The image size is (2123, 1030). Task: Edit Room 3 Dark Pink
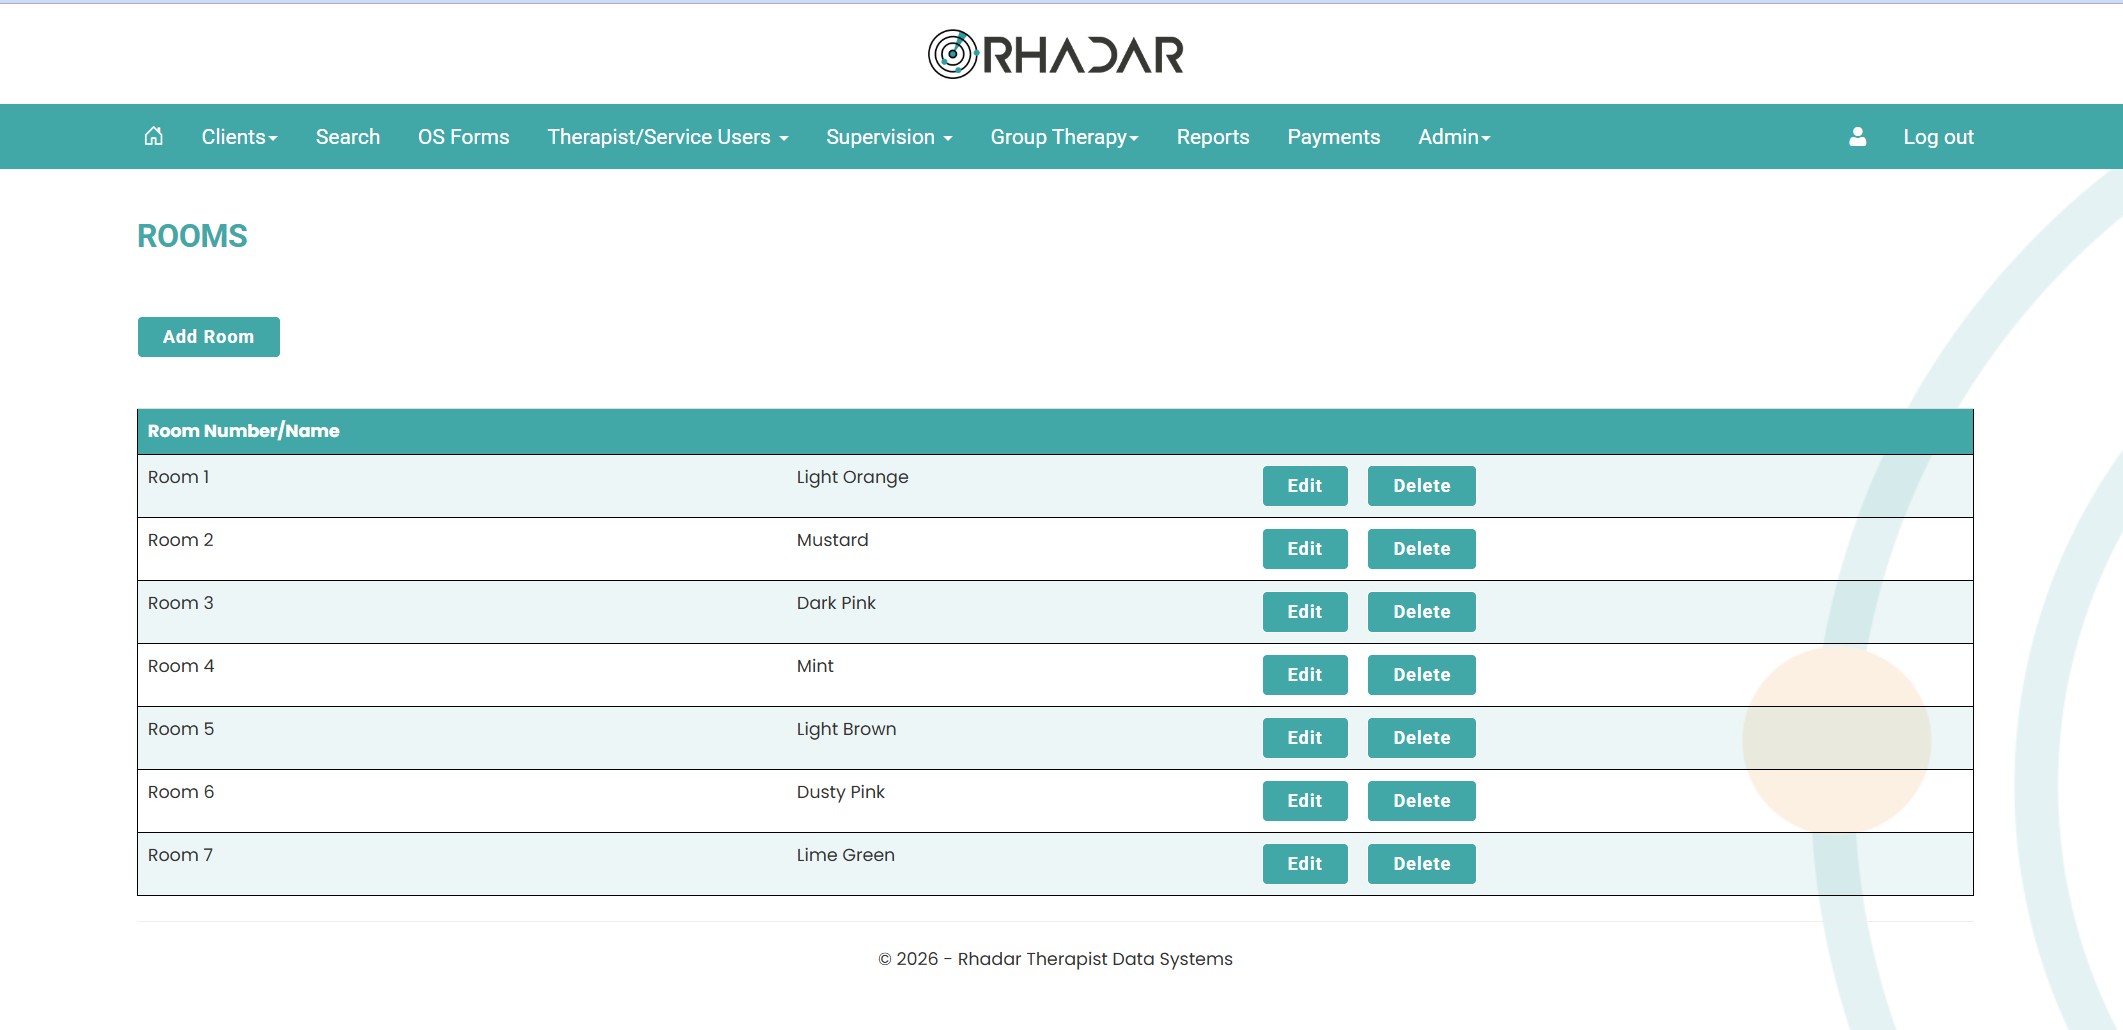(x=1305, y=612)
